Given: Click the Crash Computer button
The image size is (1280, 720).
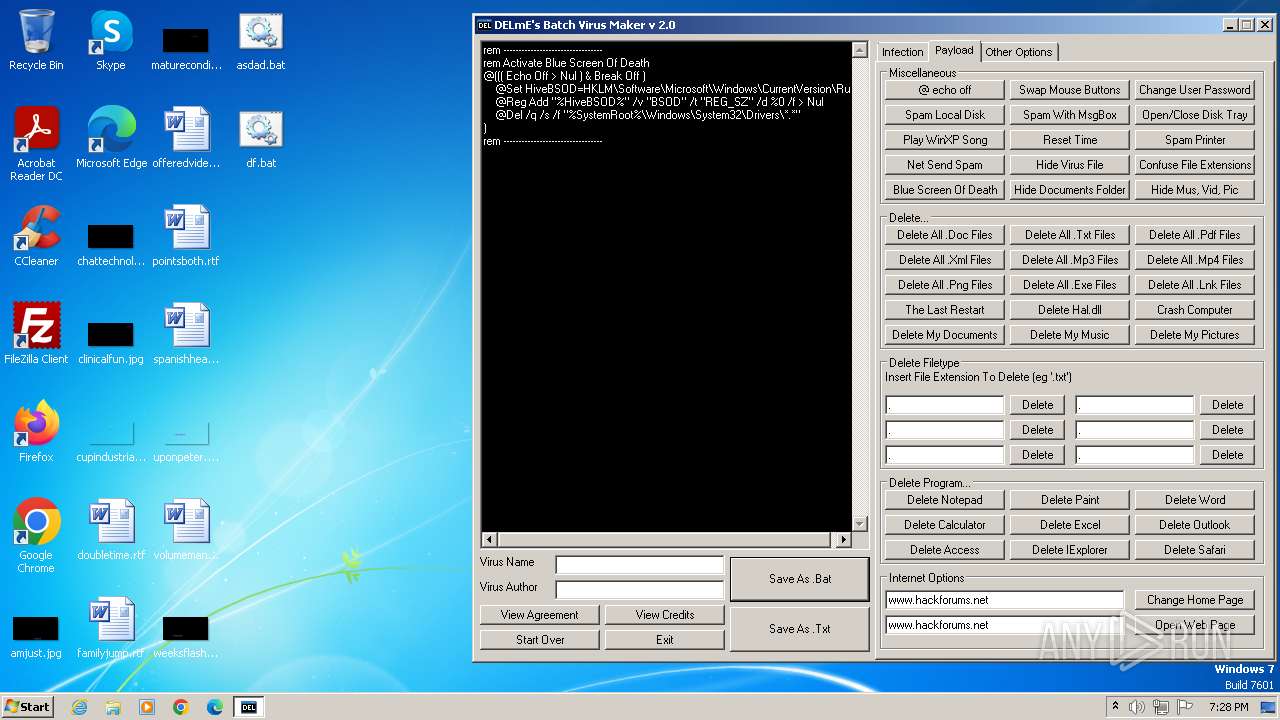Looking at the screenshot, I should 1195,310.
